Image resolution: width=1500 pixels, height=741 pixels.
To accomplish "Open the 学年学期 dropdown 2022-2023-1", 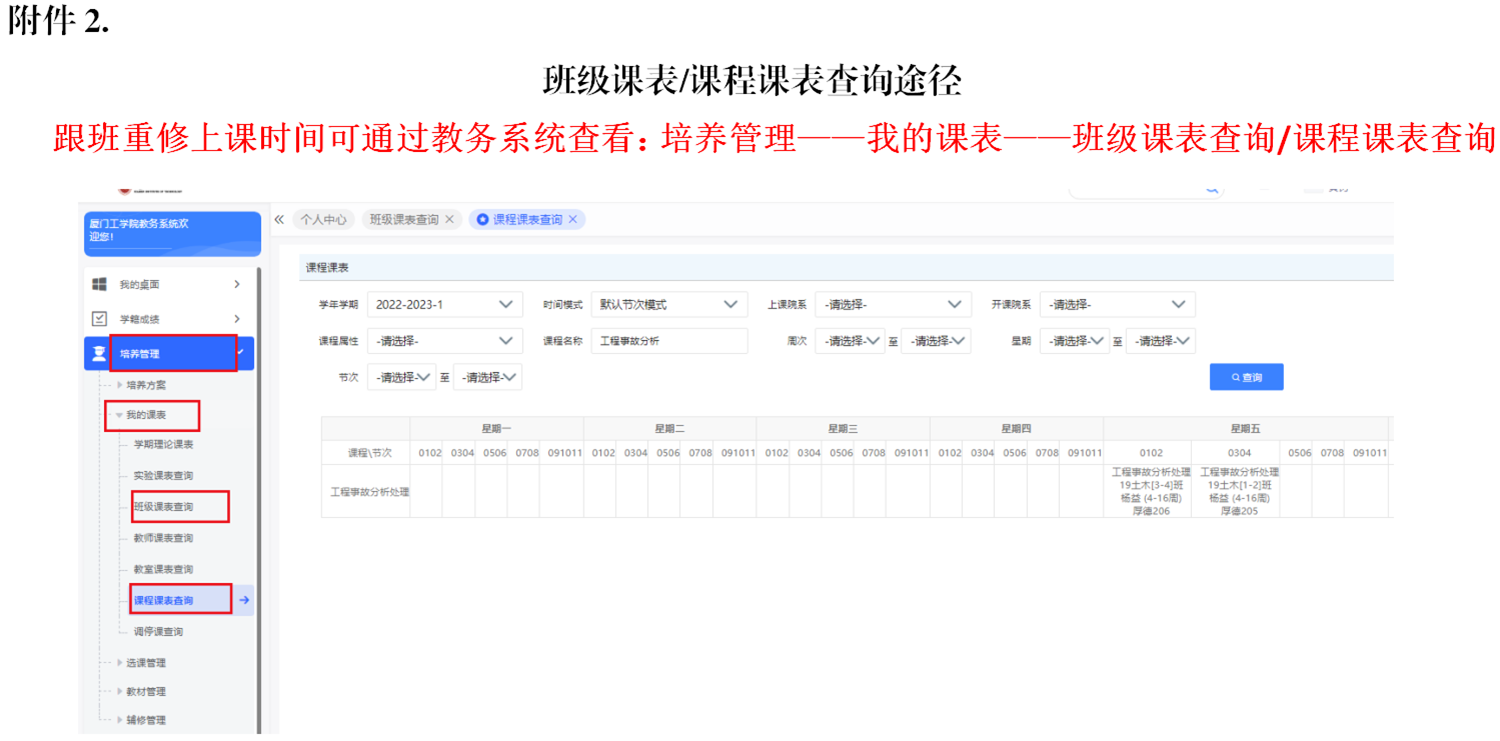I will tap(445, 304).
